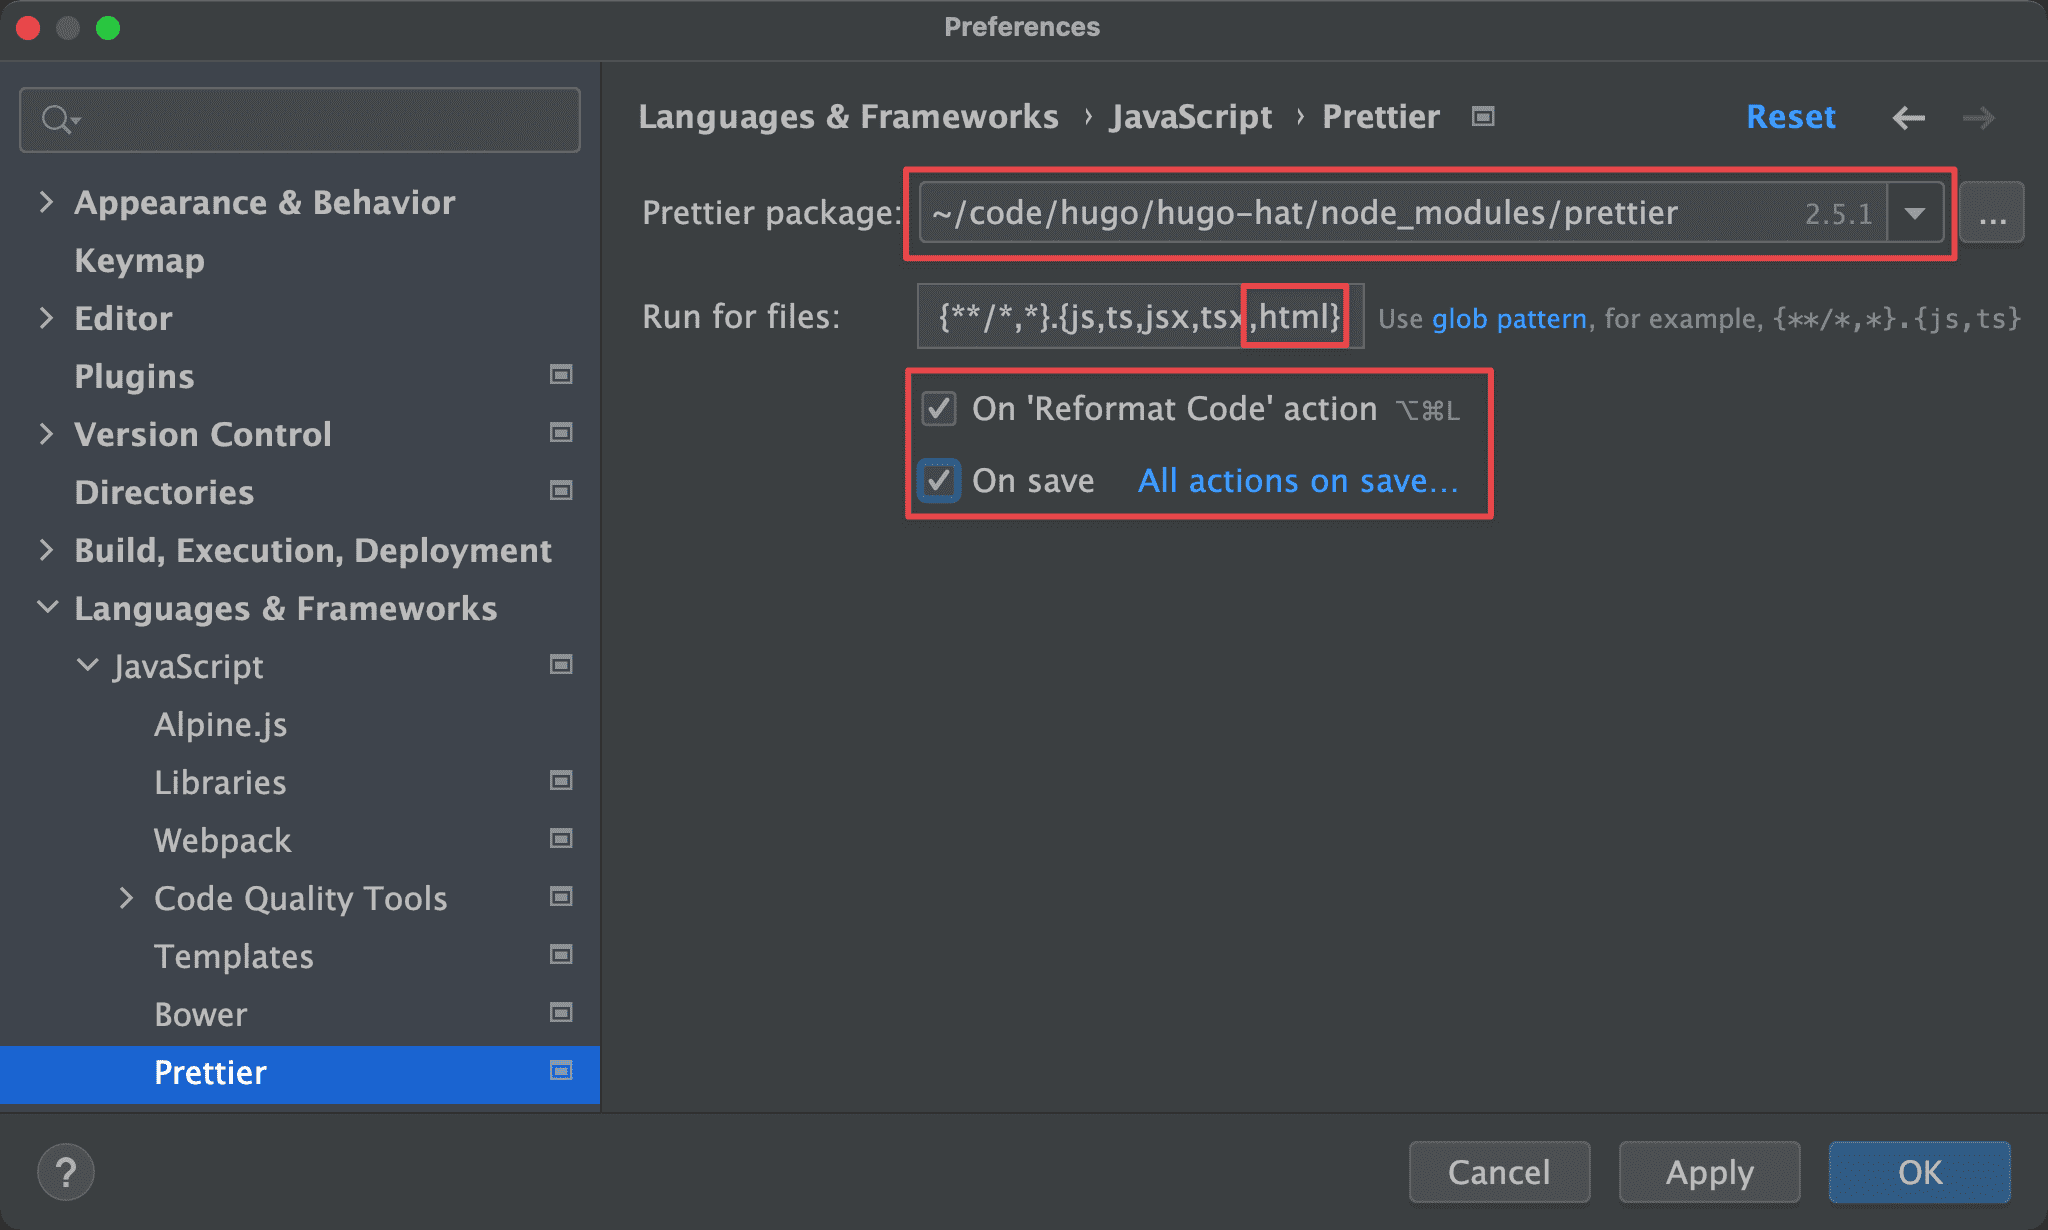The image size is (2048, 1230).
Task: Expand Appearance & Behavior section
Action: pos(46,202)
